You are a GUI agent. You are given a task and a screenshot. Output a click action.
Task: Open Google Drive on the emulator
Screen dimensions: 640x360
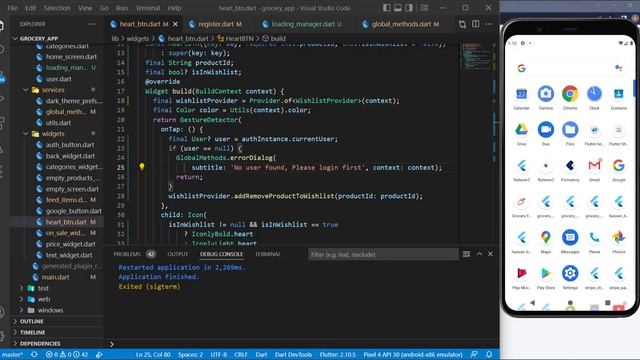point(521,130)
